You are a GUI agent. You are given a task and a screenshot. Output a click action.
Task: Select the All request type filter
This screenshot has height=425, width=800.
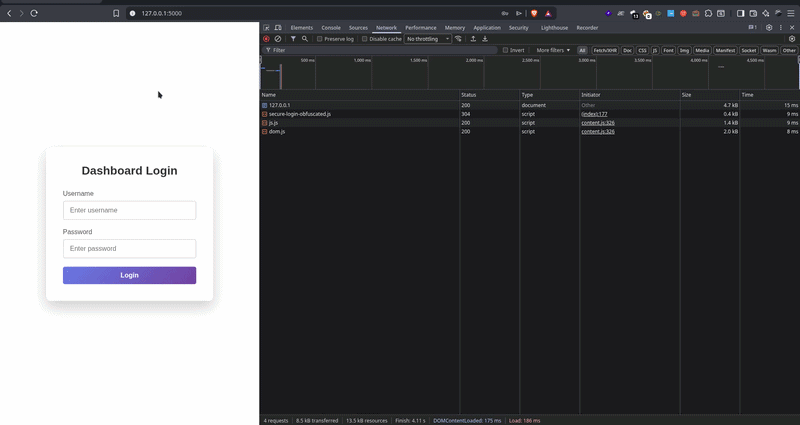coord(582,50)
